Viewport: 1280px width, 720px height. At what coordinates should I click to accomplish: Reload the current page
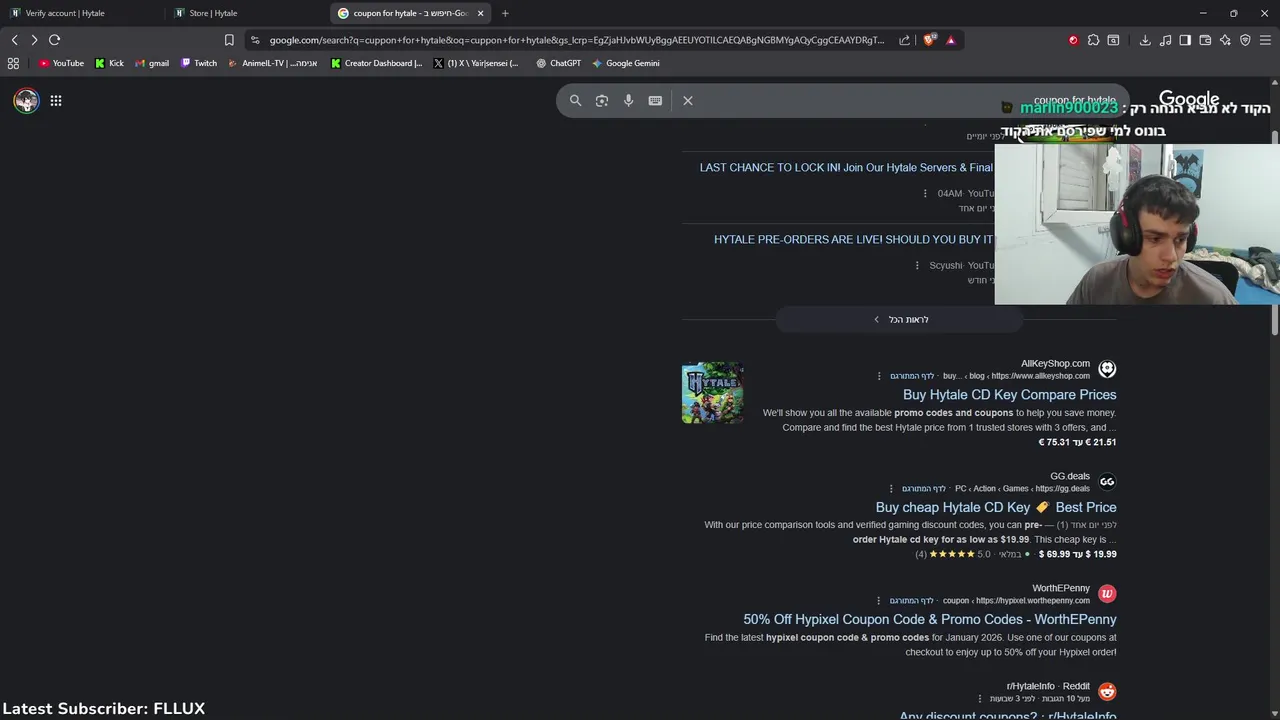tap(55, 40)
